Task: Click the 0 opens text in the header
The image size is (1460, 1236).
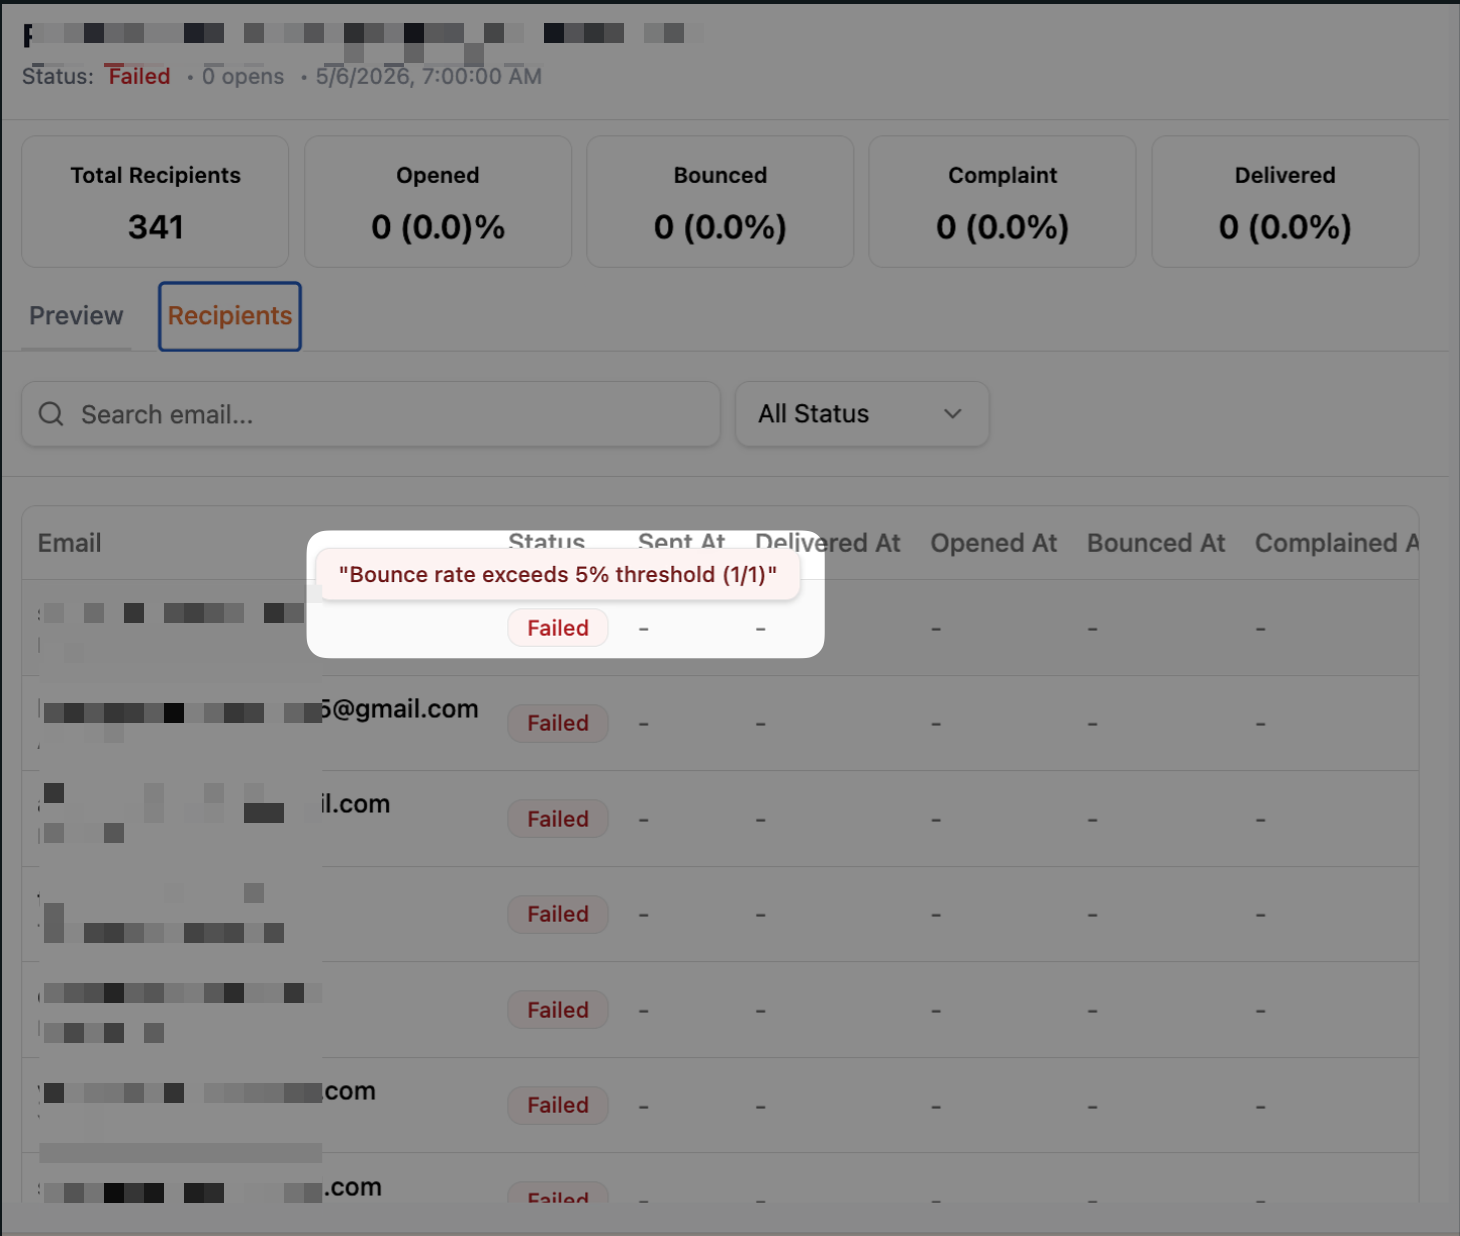Action: pos(243,76)
